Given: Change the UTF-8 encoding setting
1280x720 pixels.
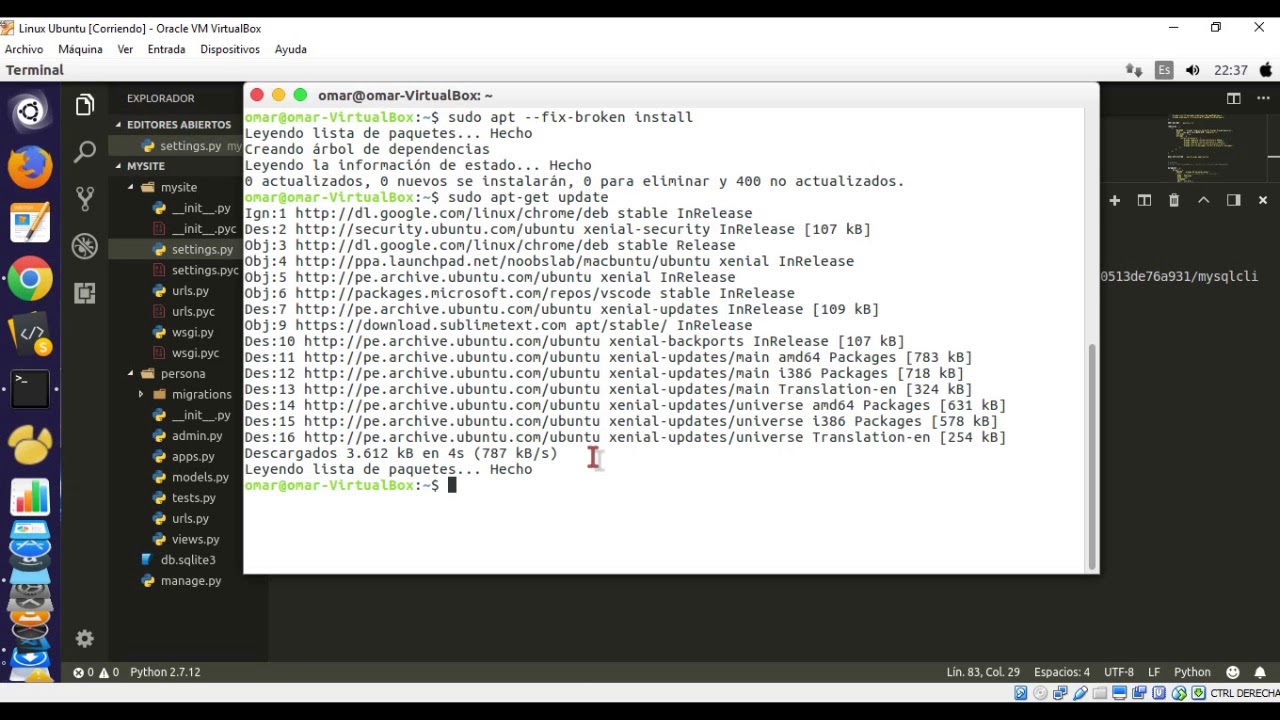Looking at the screenshot, I should (1119, 672).
